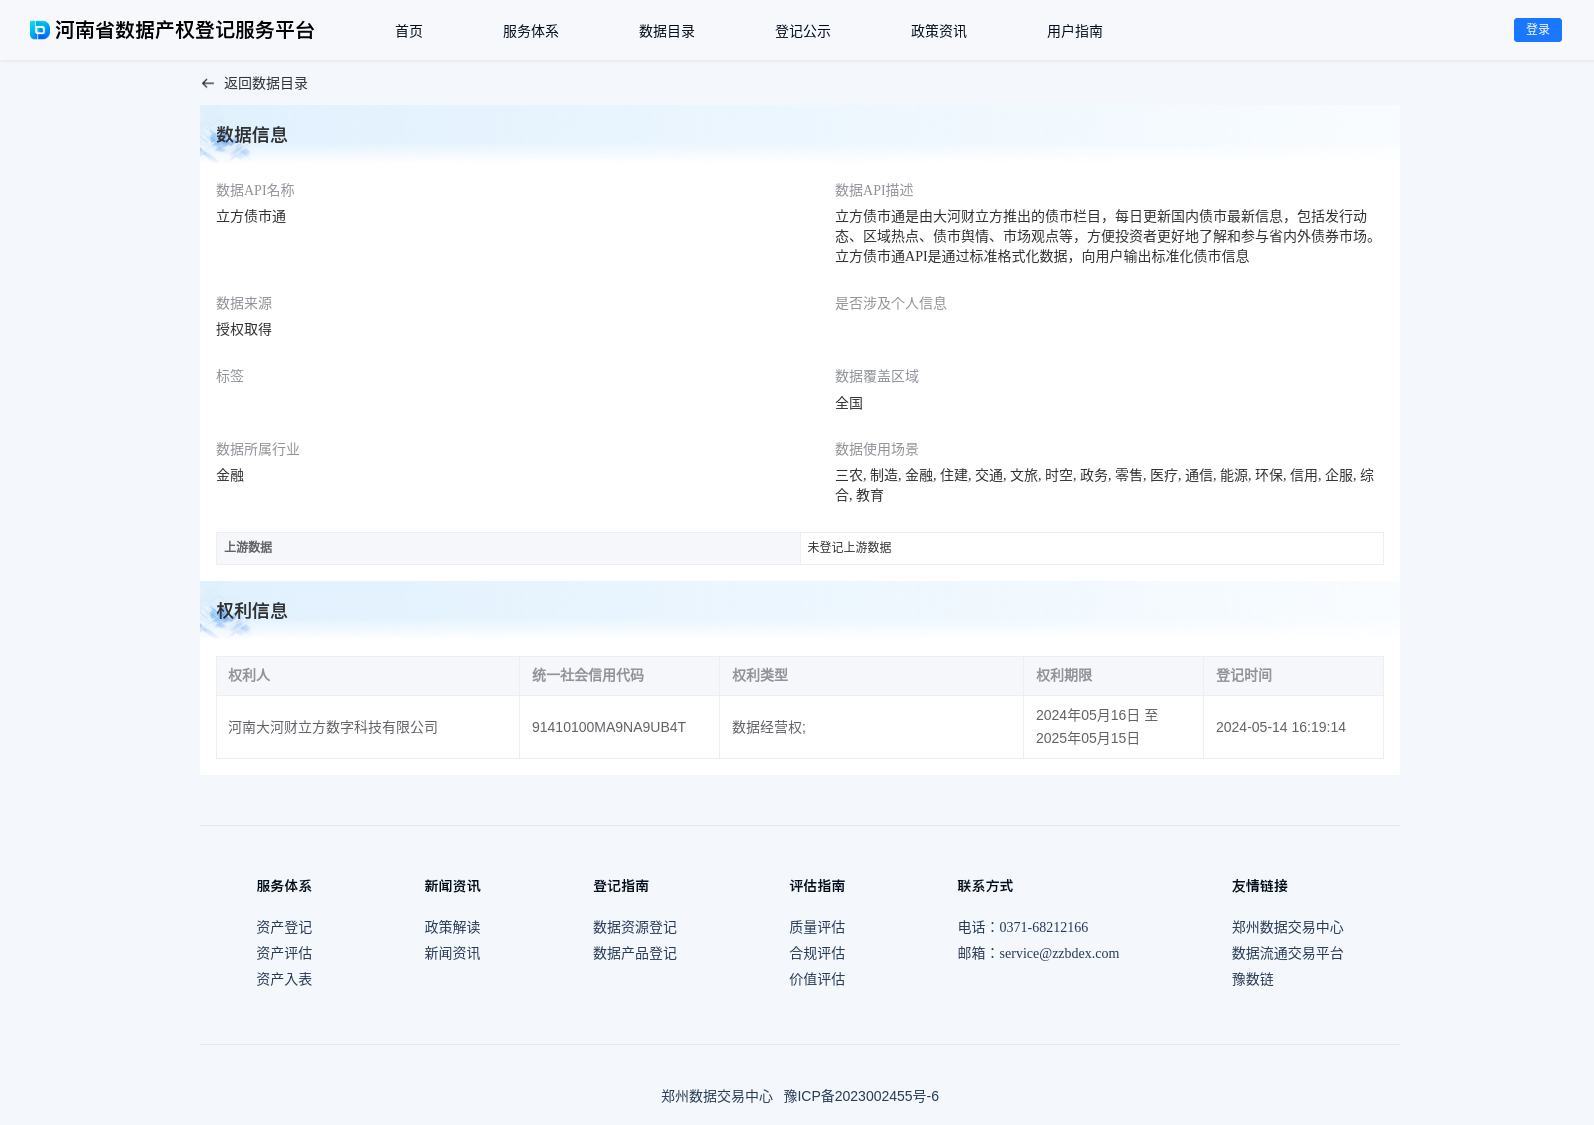The width and height of the screenshot is (1594, 1125).
Task: Open footer link 质量评估
Action: pos(817,927)
